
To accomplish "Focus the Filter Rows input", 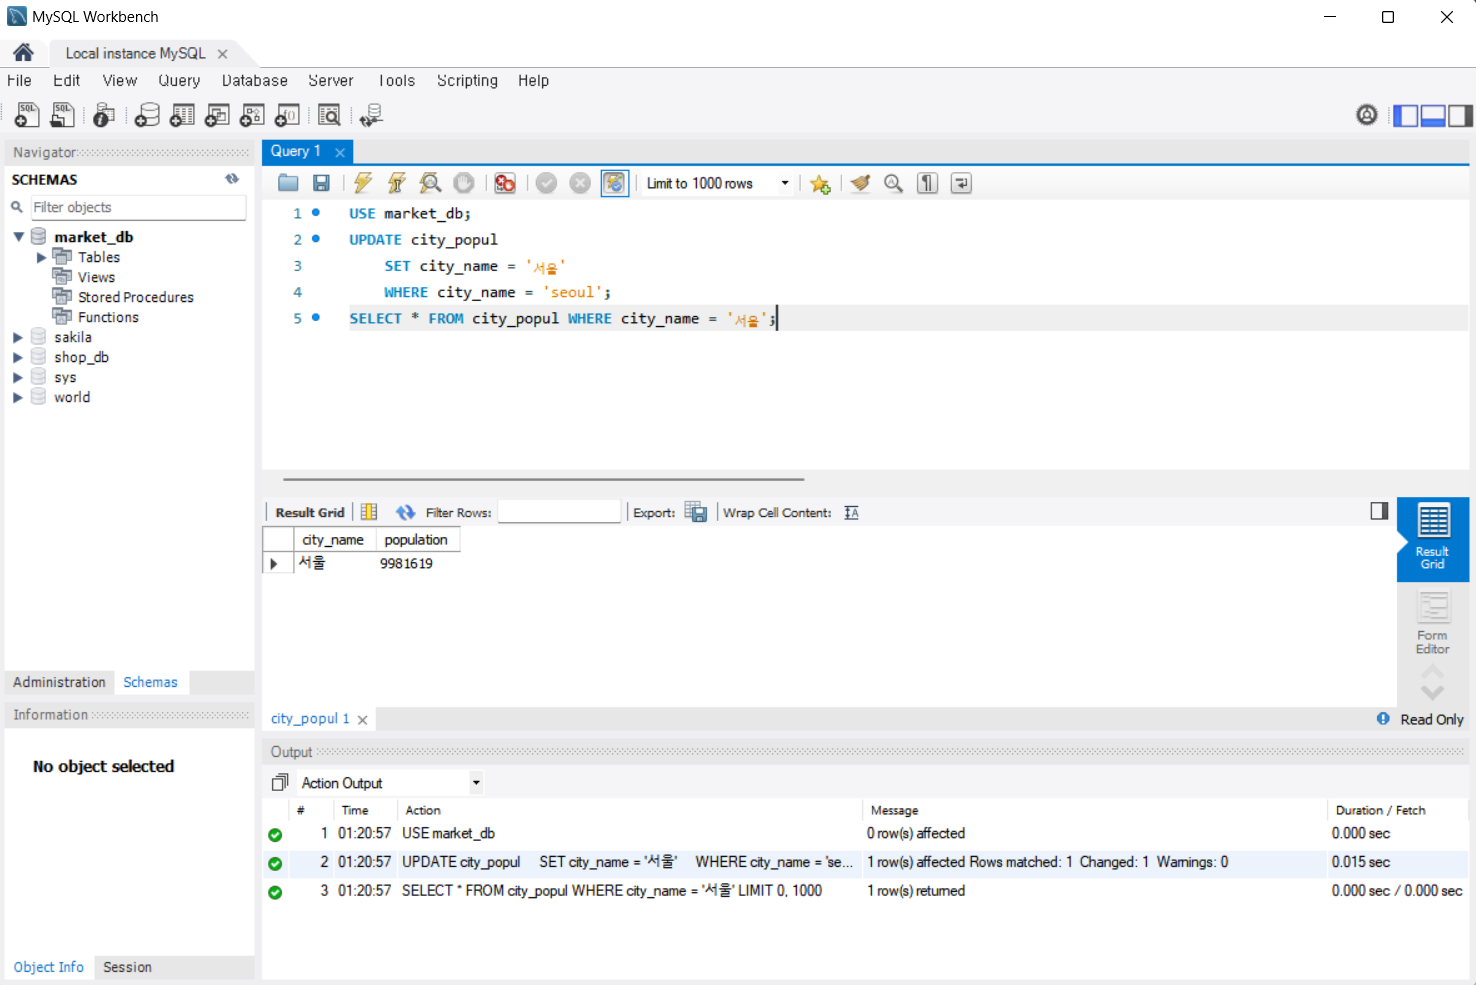I will (559, 512).
